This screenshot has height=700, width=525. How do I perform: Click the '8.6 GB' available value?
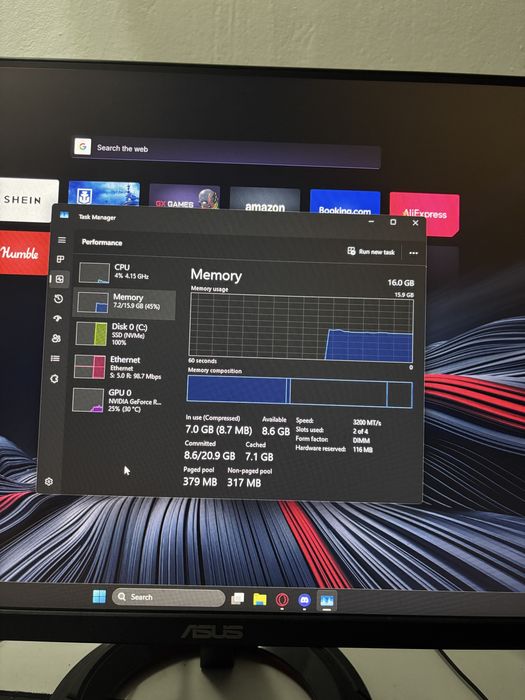(x=275, y=431)
